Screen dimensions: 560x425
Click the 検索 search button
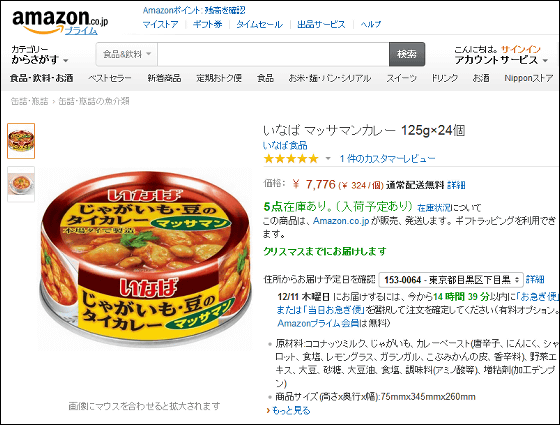[407, 54]
